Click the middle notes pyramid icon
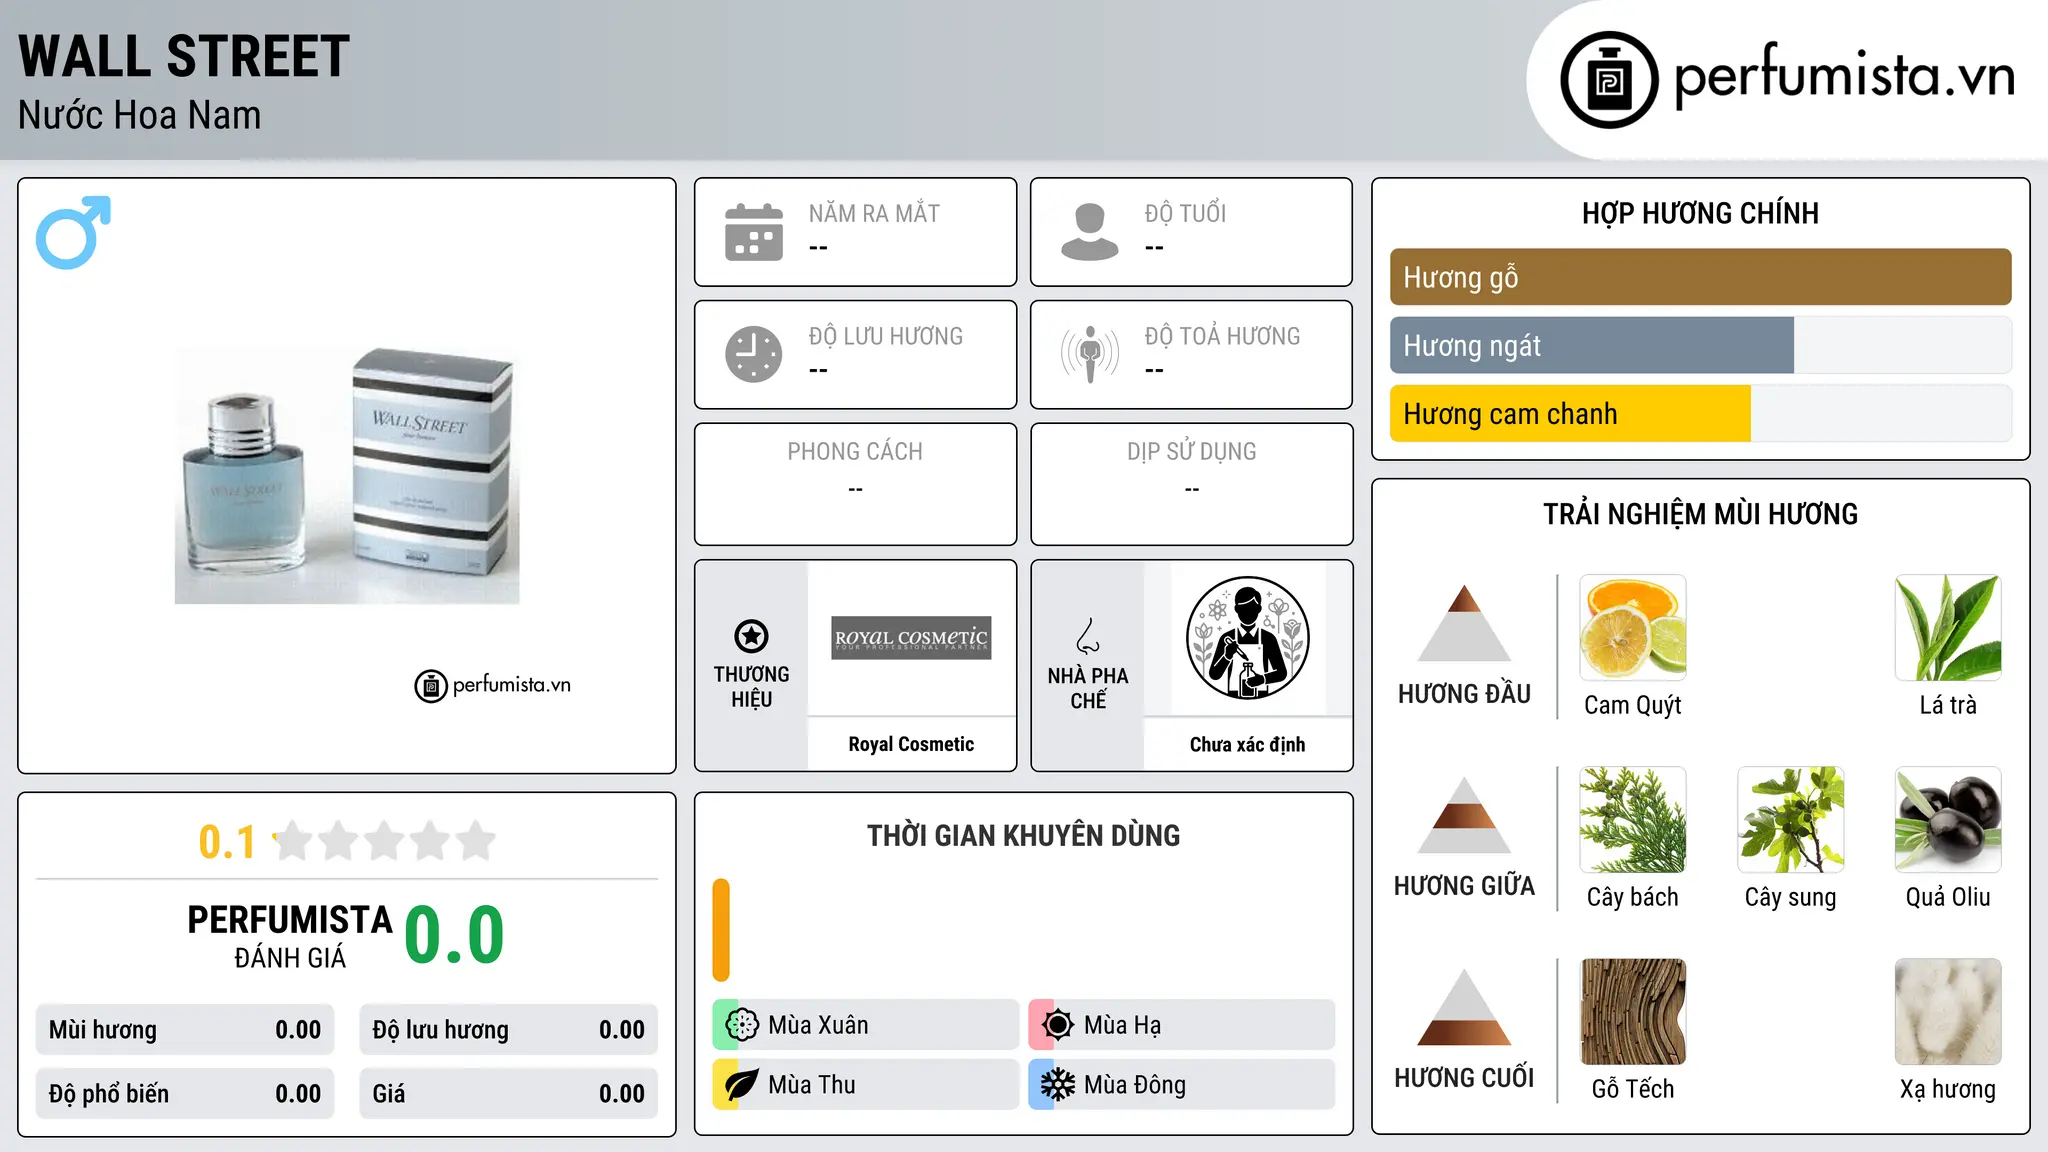 click(x=1464, y=815)
